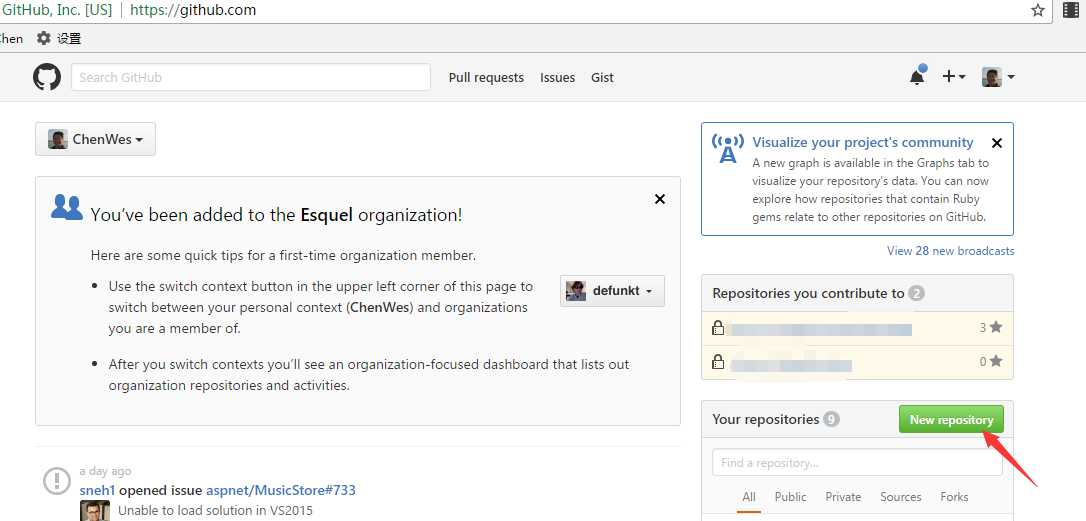This screenshot has width=1086, height=521.
Task: Focus the Find a repository field
Action: pos(857,462)
